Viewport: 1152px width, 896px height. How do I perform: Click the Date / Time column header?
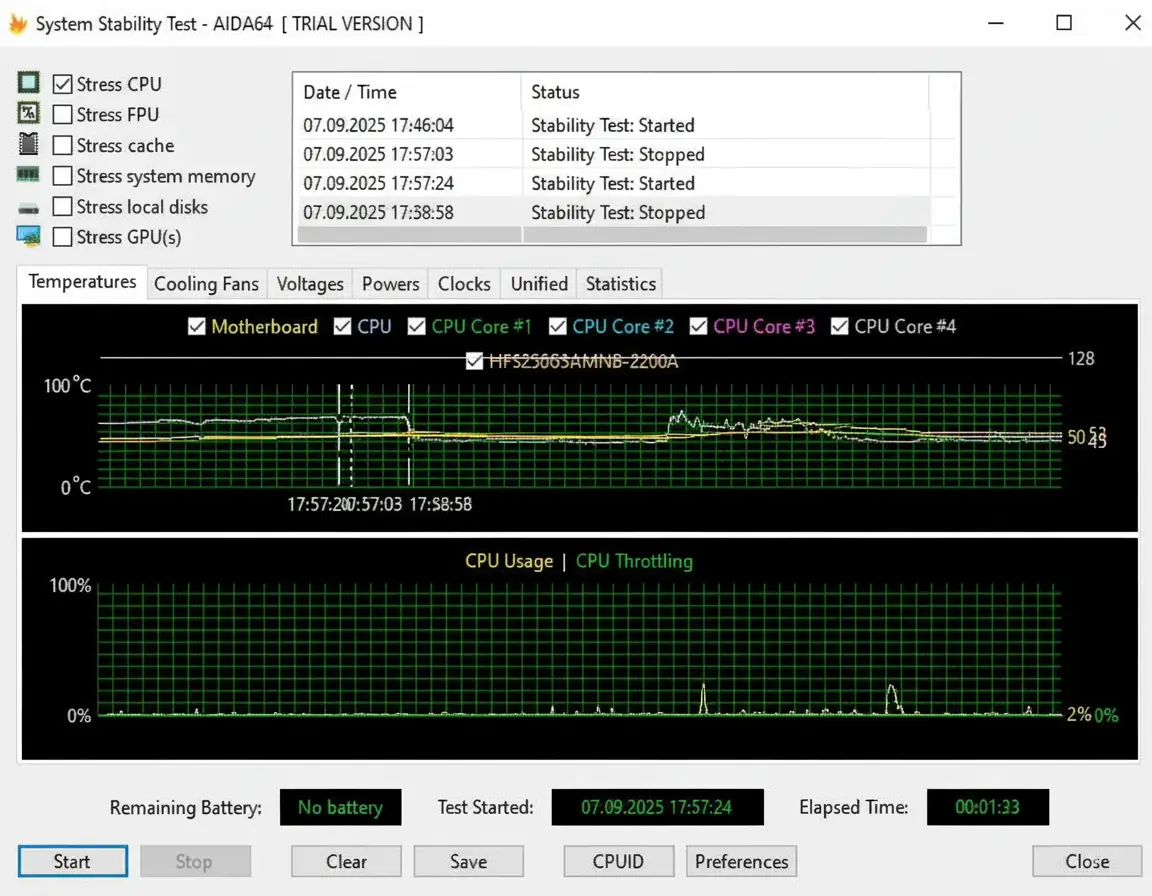(x=408, y=92)
